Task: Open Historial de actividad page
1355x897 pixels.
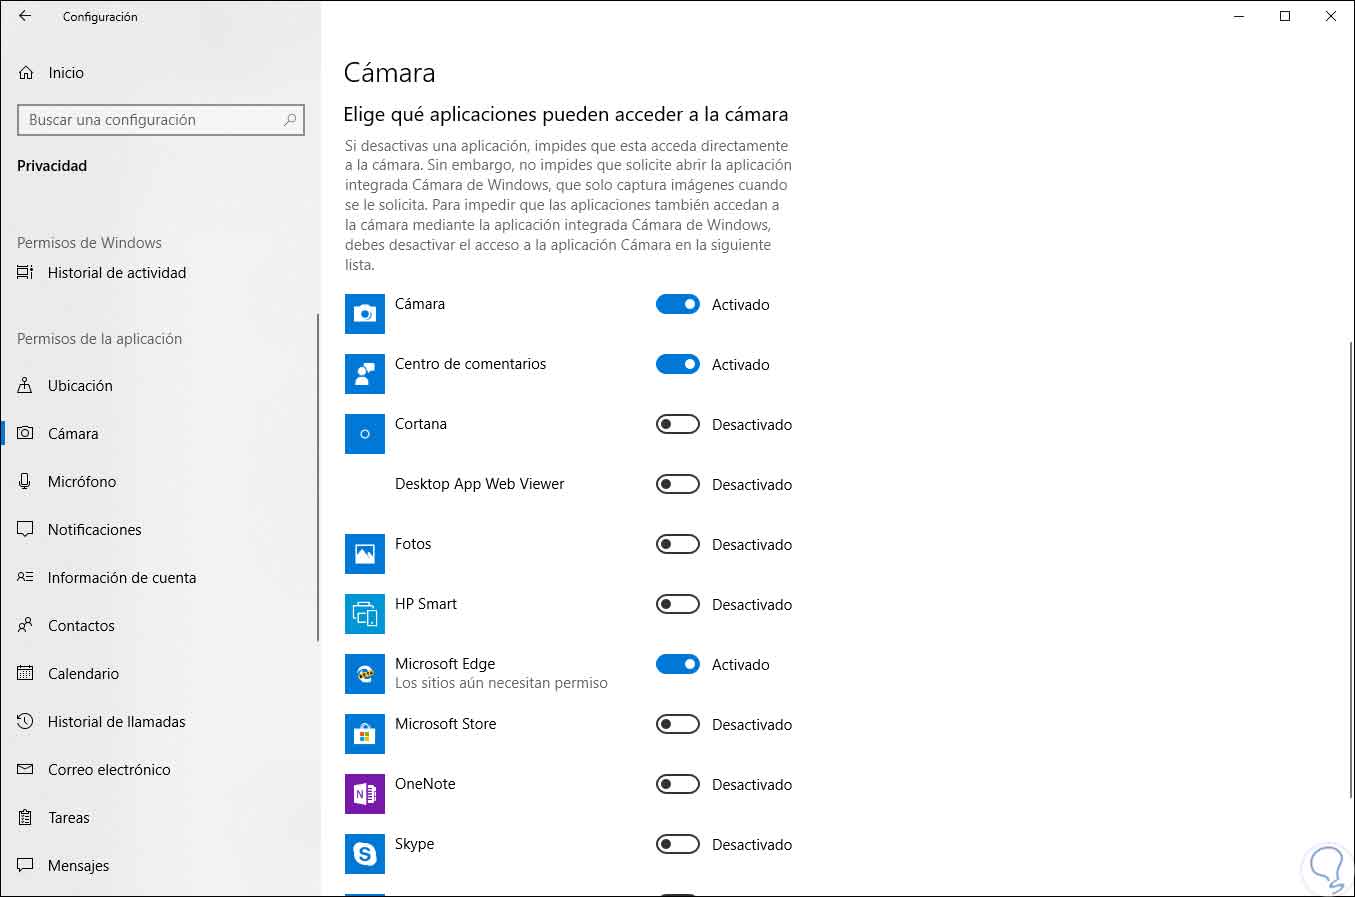Action: (x=116, y=273)
